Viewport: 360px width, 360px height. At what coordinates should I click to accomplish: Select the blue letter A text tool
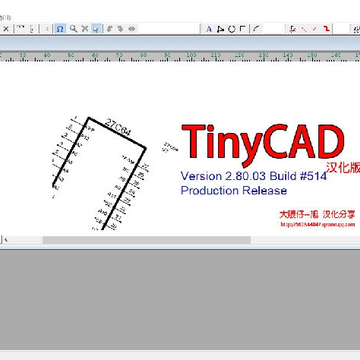point(209,29)
